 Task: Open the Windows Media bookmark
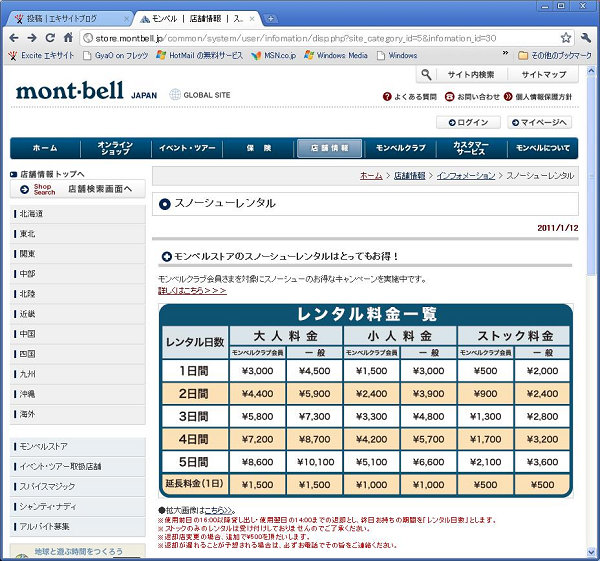click(336, 55)
